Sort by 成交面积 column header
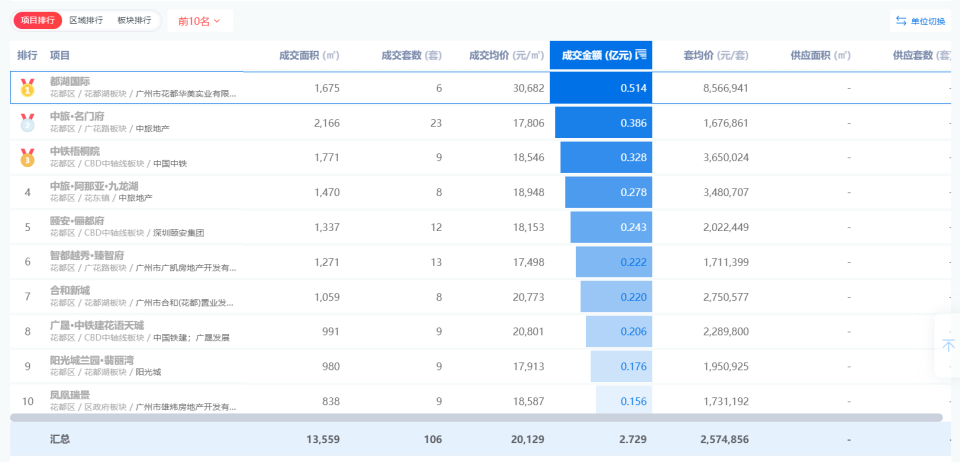 [x=311, y=55]
